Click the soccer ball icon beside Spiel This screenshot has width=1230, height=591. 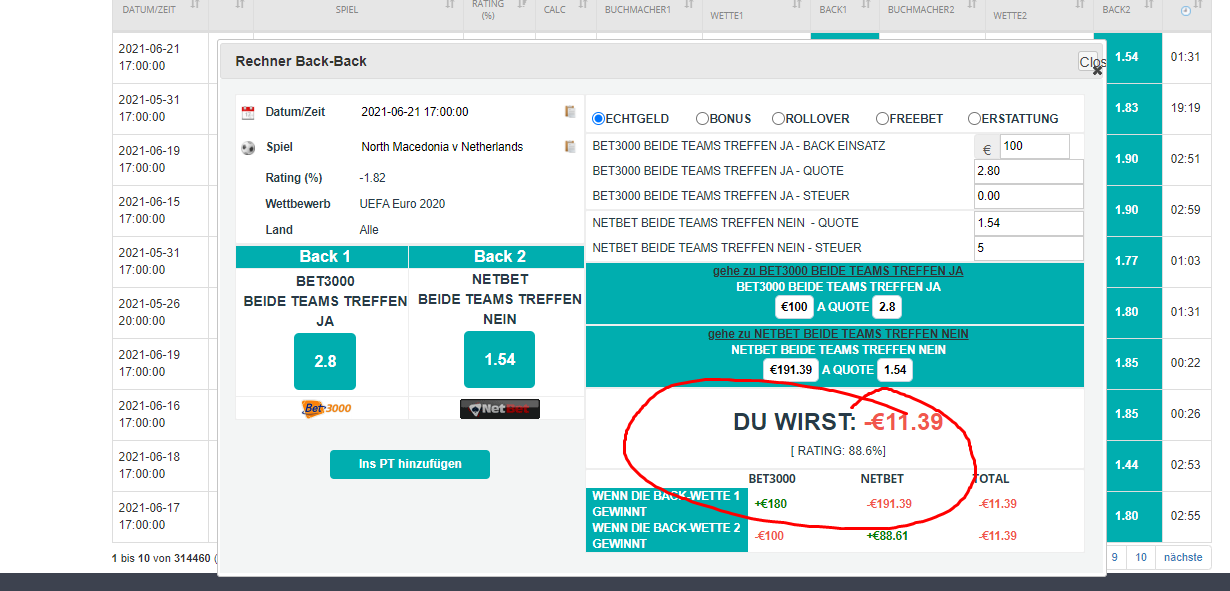[x=248, y=147]
